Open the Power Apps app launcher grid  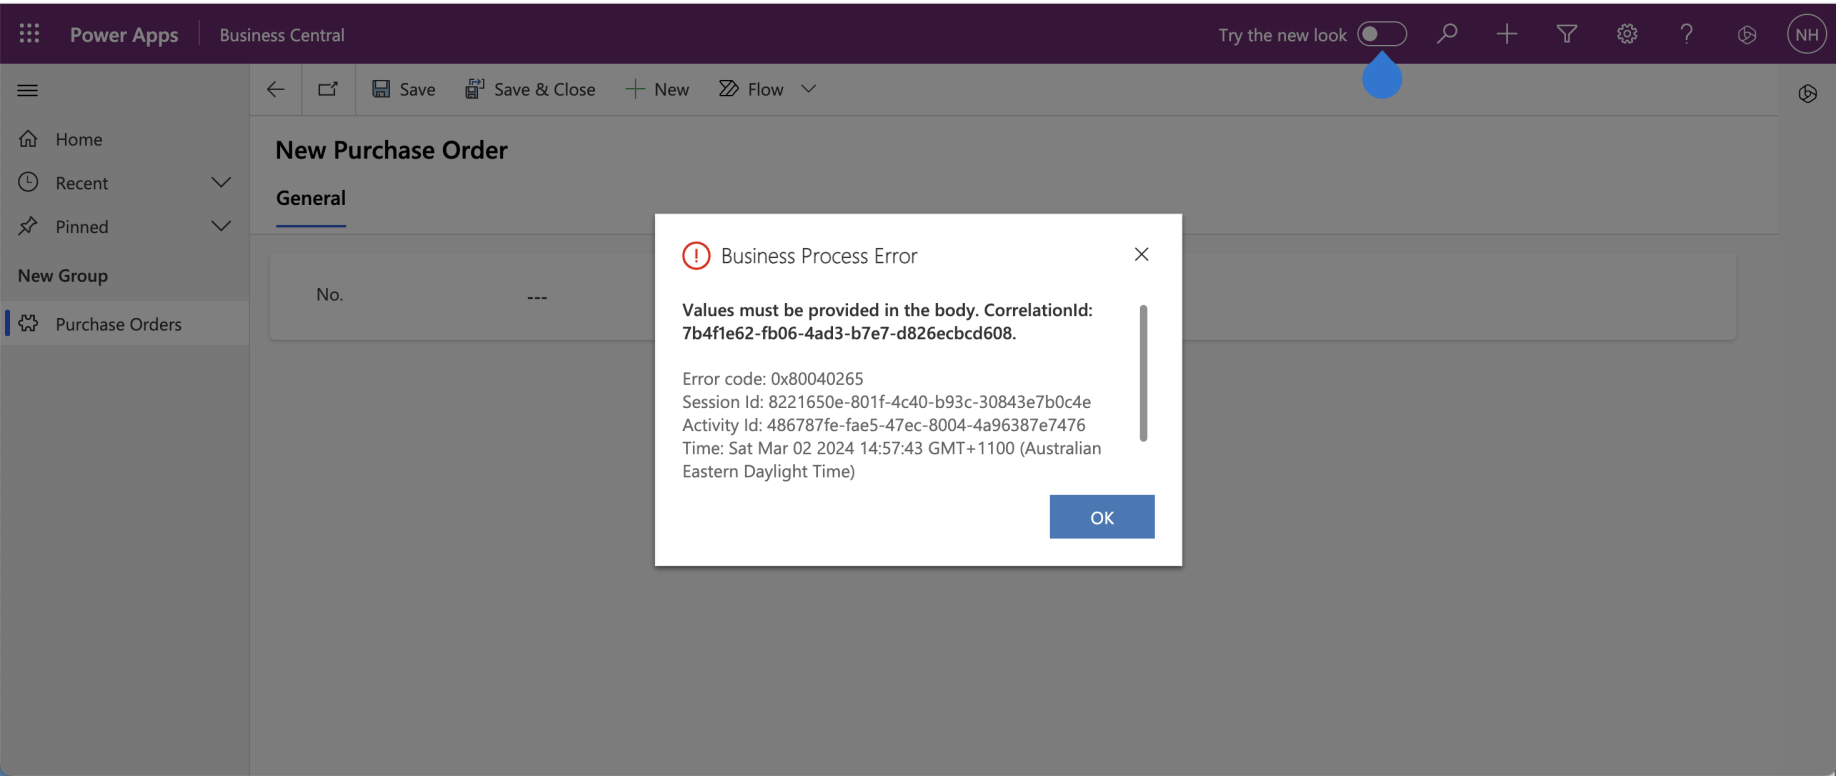click(x=29, y=34)
